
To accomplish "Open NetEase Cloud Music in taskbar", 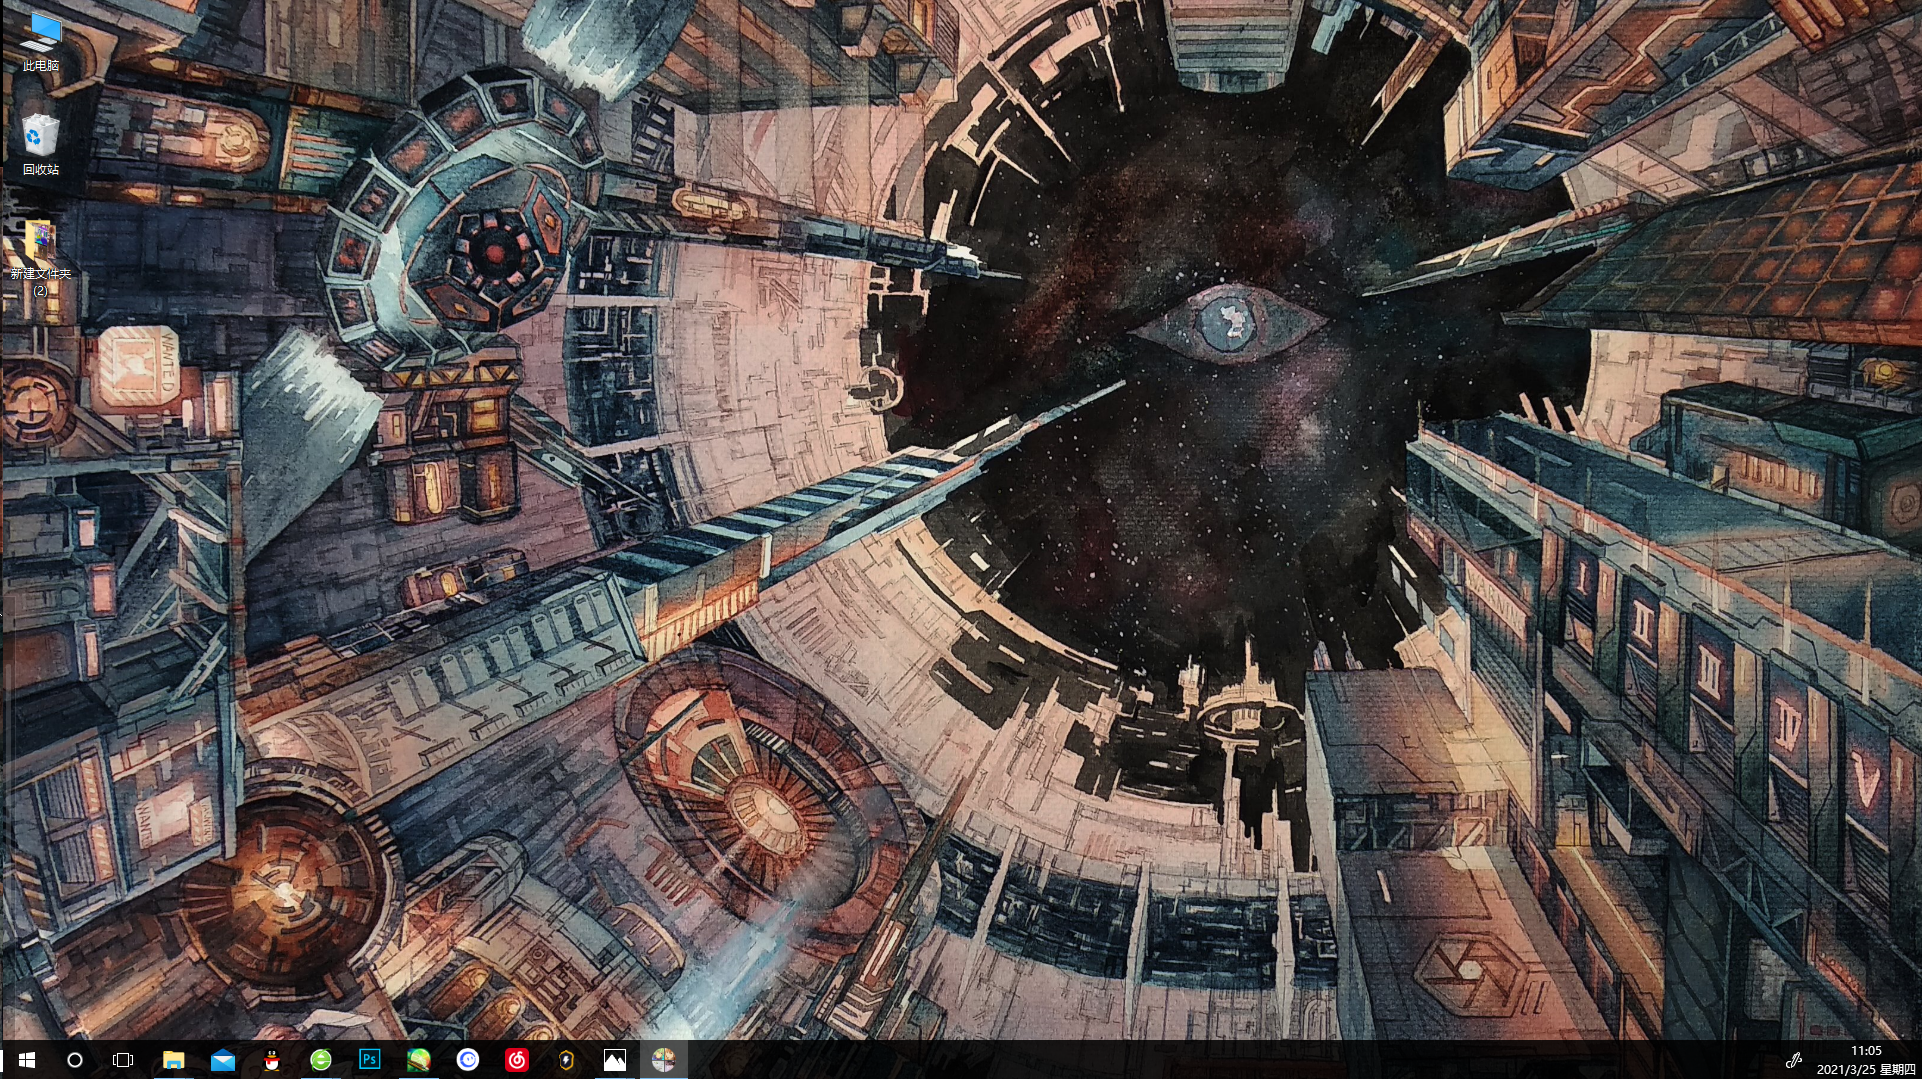I will [x=516, y=1060].
